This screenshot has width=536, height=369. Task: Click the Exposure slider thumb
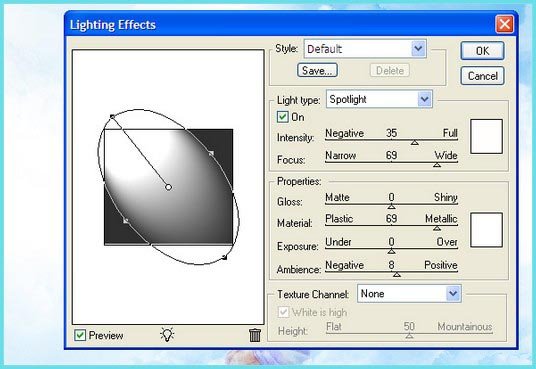tap(391, 251)
